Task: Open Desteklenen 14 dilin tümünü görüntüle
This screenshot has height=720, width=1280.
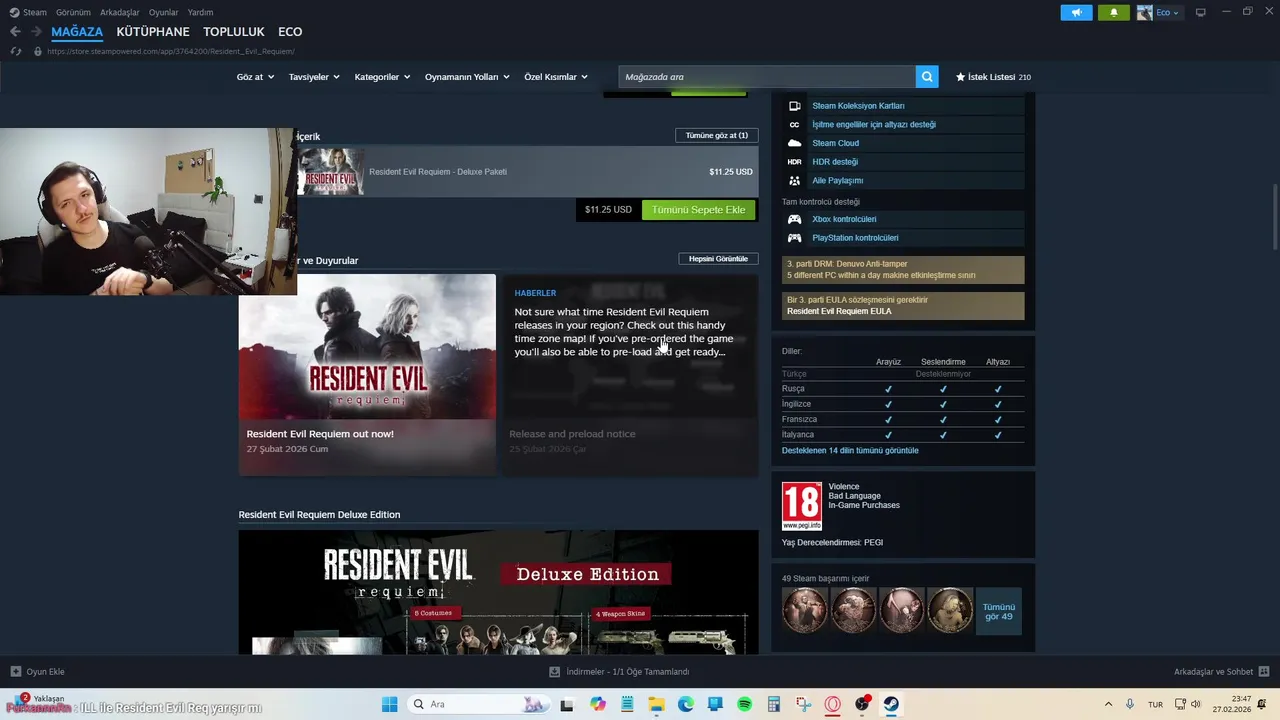Action: (850, 451)
